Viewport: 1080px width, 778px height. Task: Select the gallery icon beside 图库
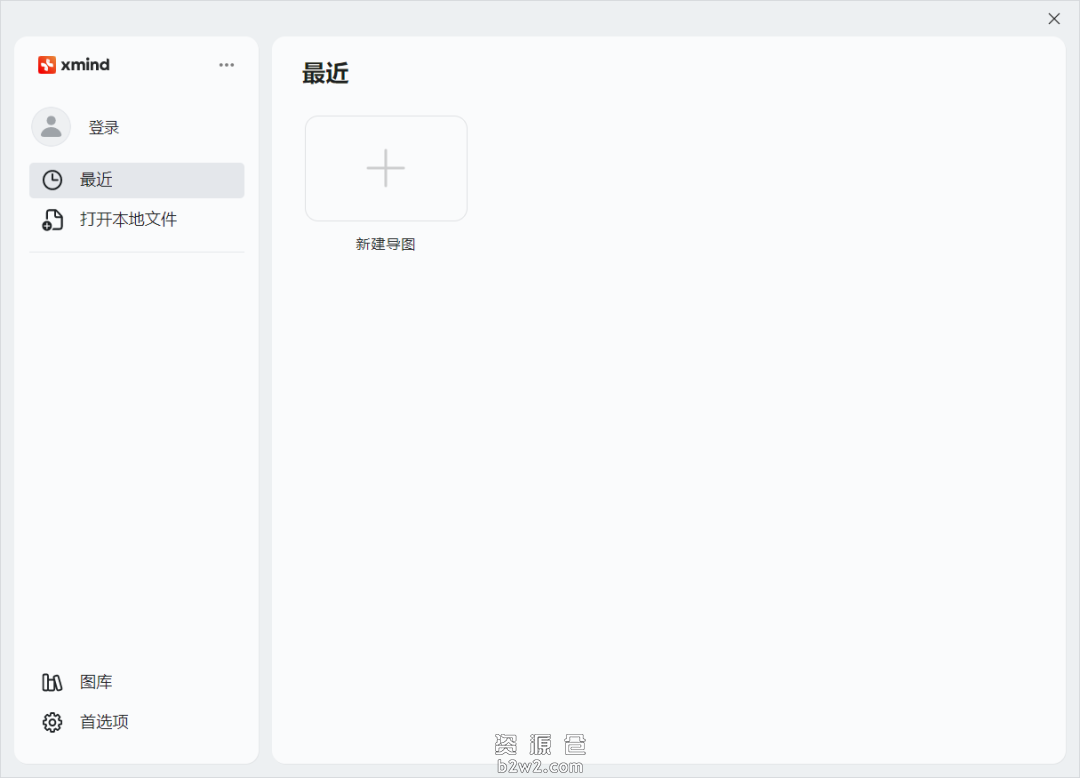point(52,682)
